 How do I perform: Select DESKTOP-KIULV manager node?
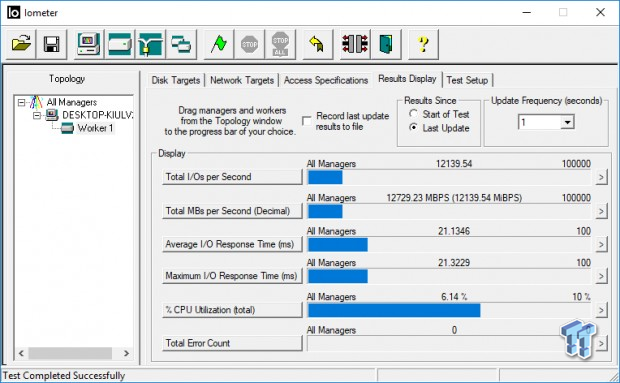[97, 115]
